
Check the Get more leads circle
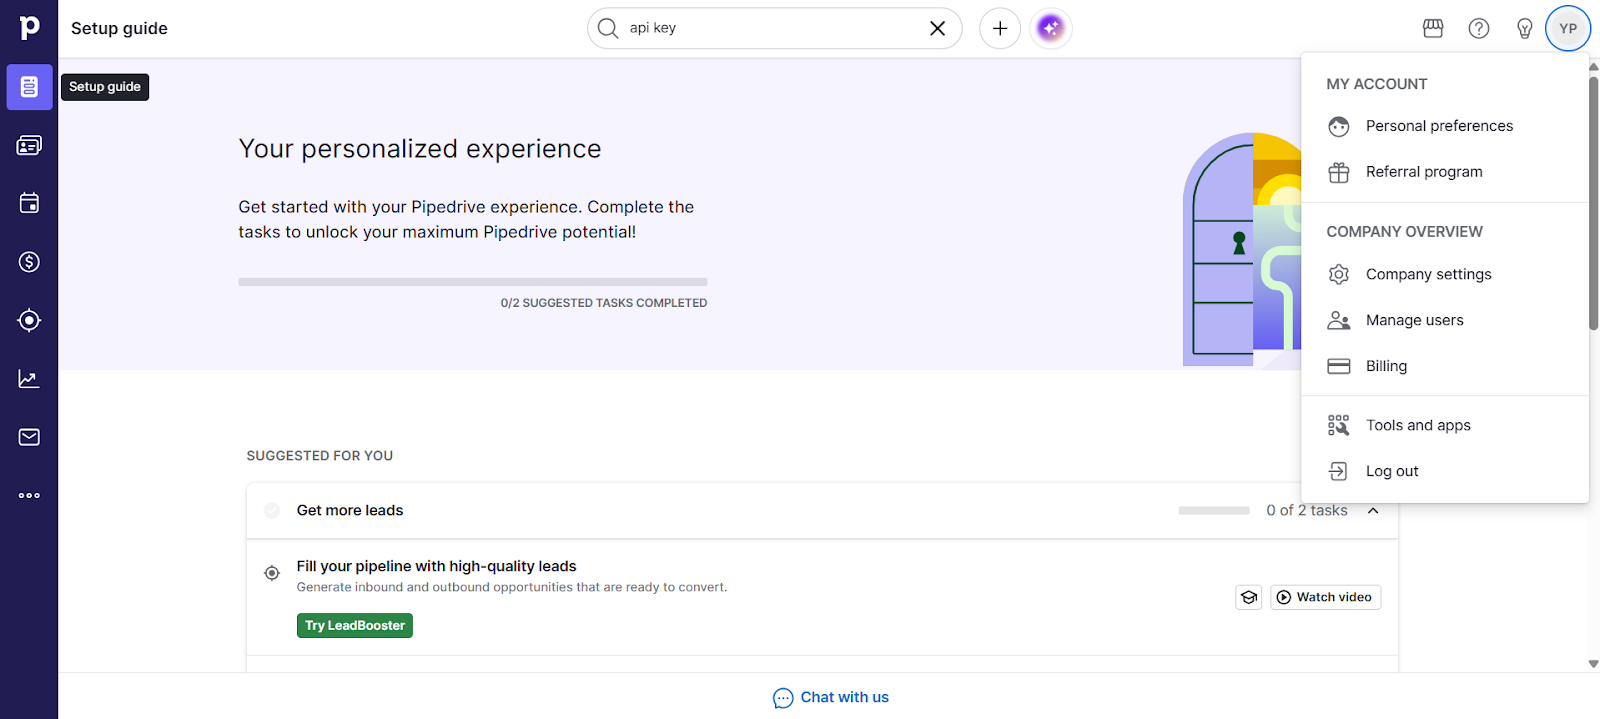pyautogui.click(x=272, y=511)
